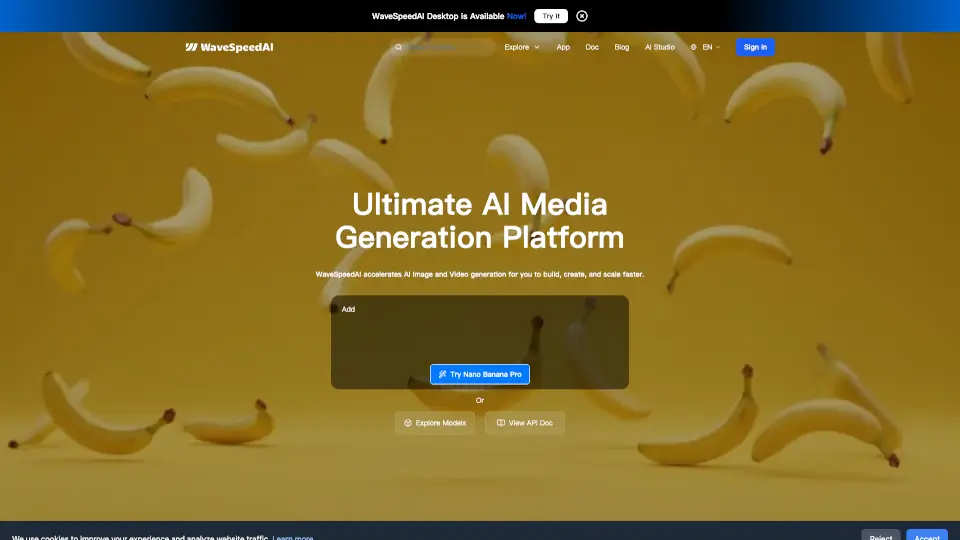Close the desktop availability banner
Image resolution: width=960 pixels, height=540 pixels.
coord(582,16)
